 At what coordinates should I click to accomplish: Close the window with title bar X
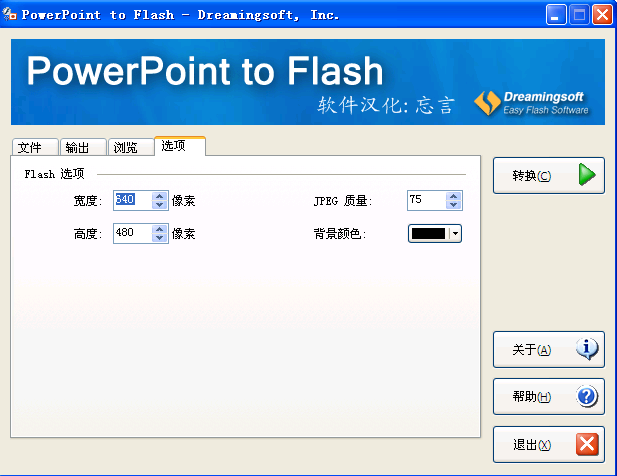click(x=602, y=15)
